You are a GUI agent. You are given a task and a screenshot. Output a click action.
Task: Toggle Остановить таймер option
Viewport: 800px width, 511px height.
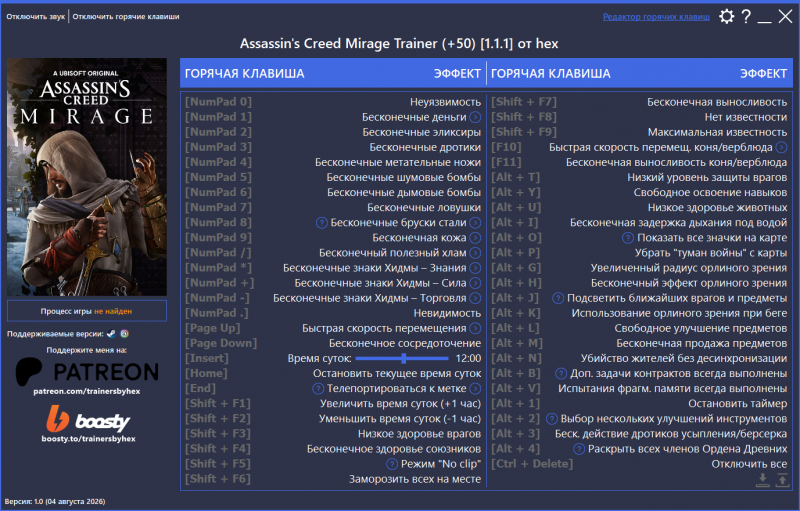(x=737, y=403)
